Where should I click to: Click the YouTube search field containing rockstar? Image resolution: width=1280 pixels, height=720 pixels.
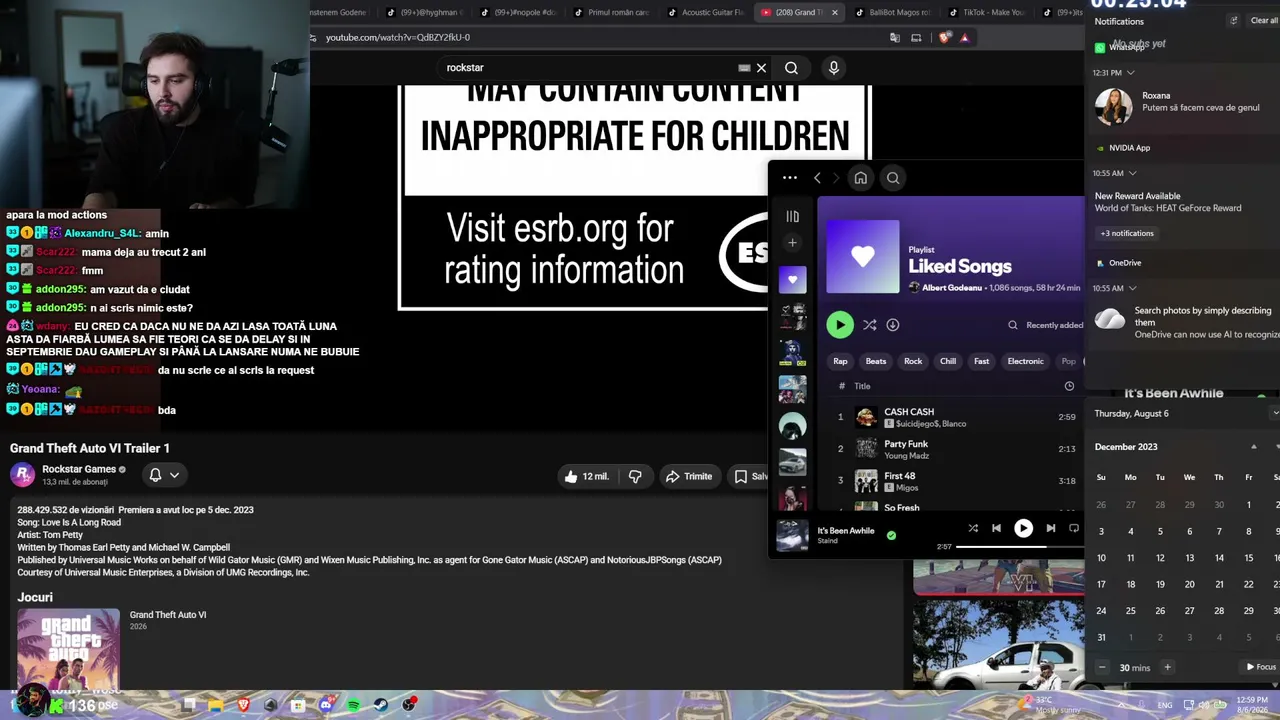pyautogui.click(x=590, y=68)
